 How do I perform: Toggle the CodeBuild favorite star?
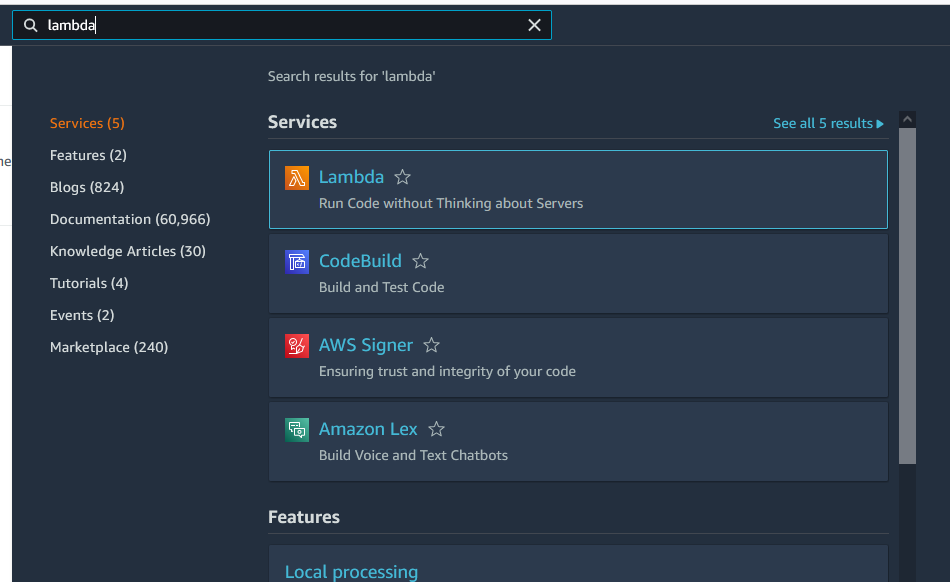pos(420,261)
